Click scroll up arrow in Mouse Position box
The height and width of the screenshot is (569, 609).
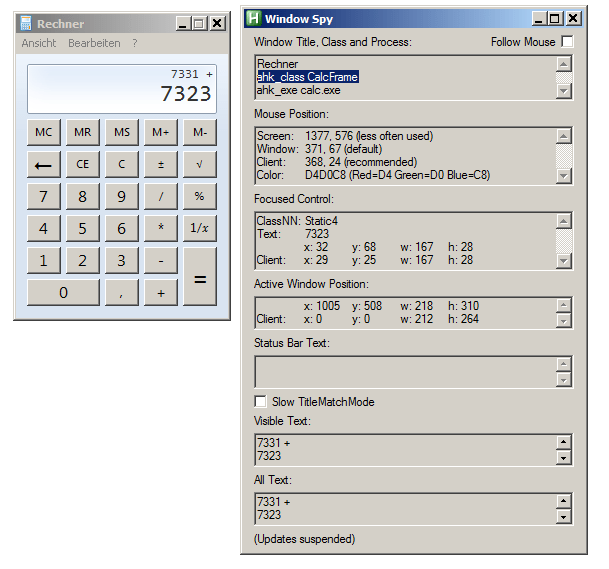click(x=564, y=136)
